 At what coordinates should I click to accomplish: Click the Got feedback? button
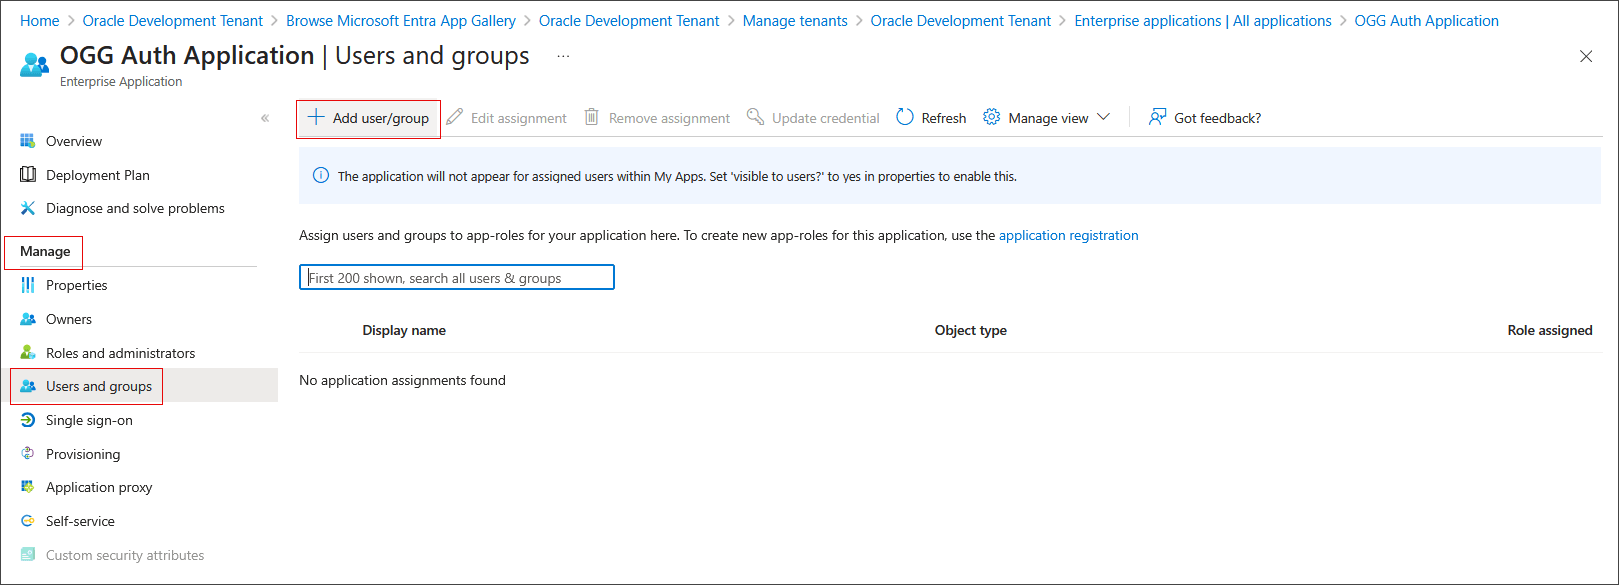coord(1205,117)
